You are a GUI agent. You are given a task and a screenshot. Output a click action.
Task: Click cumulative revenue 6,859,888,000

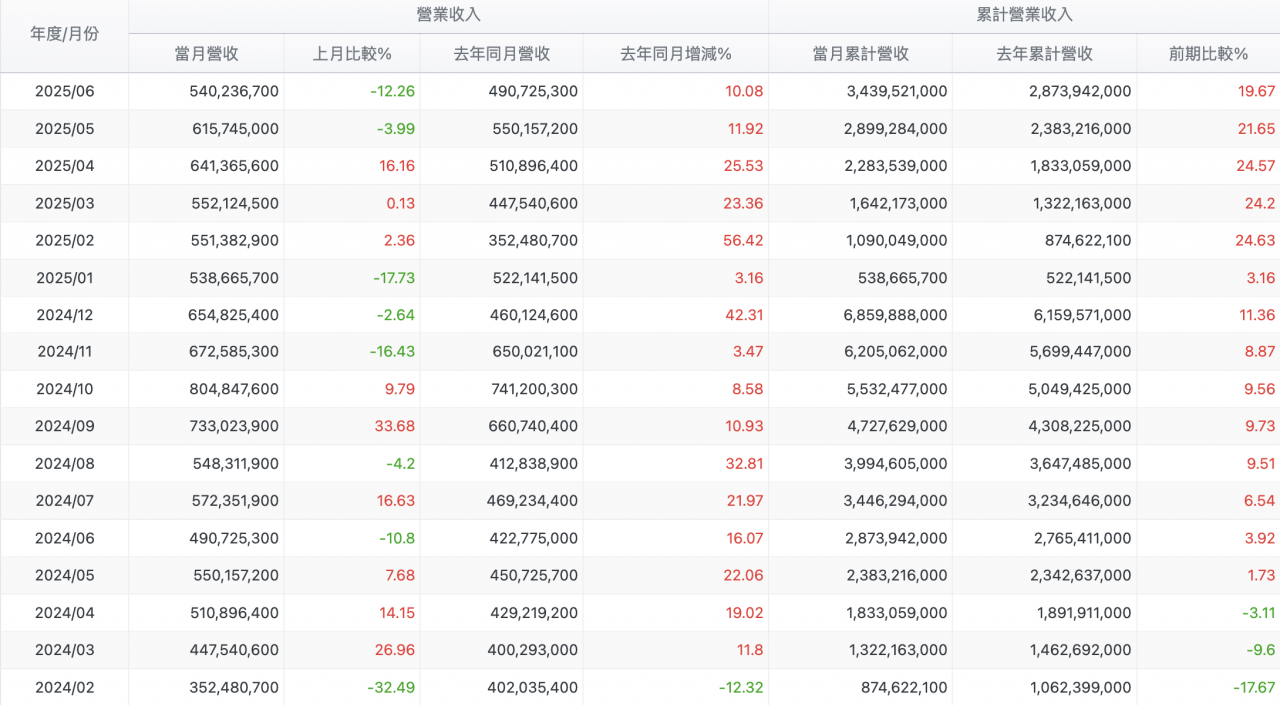click(896, 315)
